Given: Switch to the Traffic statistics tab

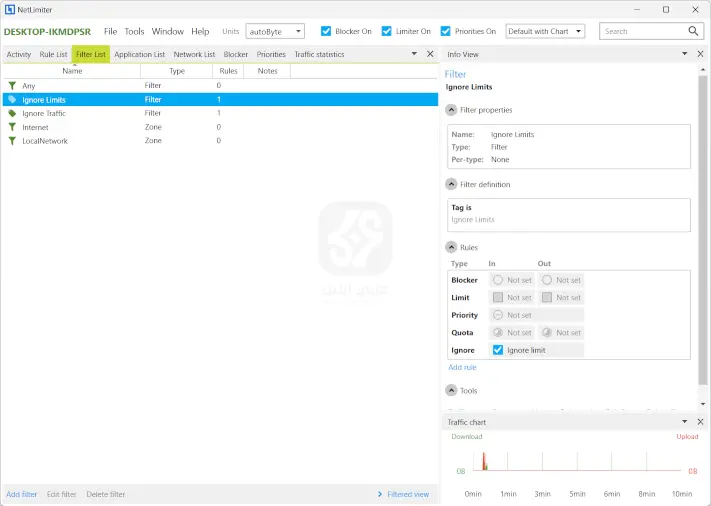Looking at the screenshot, I should coord(319,54).
